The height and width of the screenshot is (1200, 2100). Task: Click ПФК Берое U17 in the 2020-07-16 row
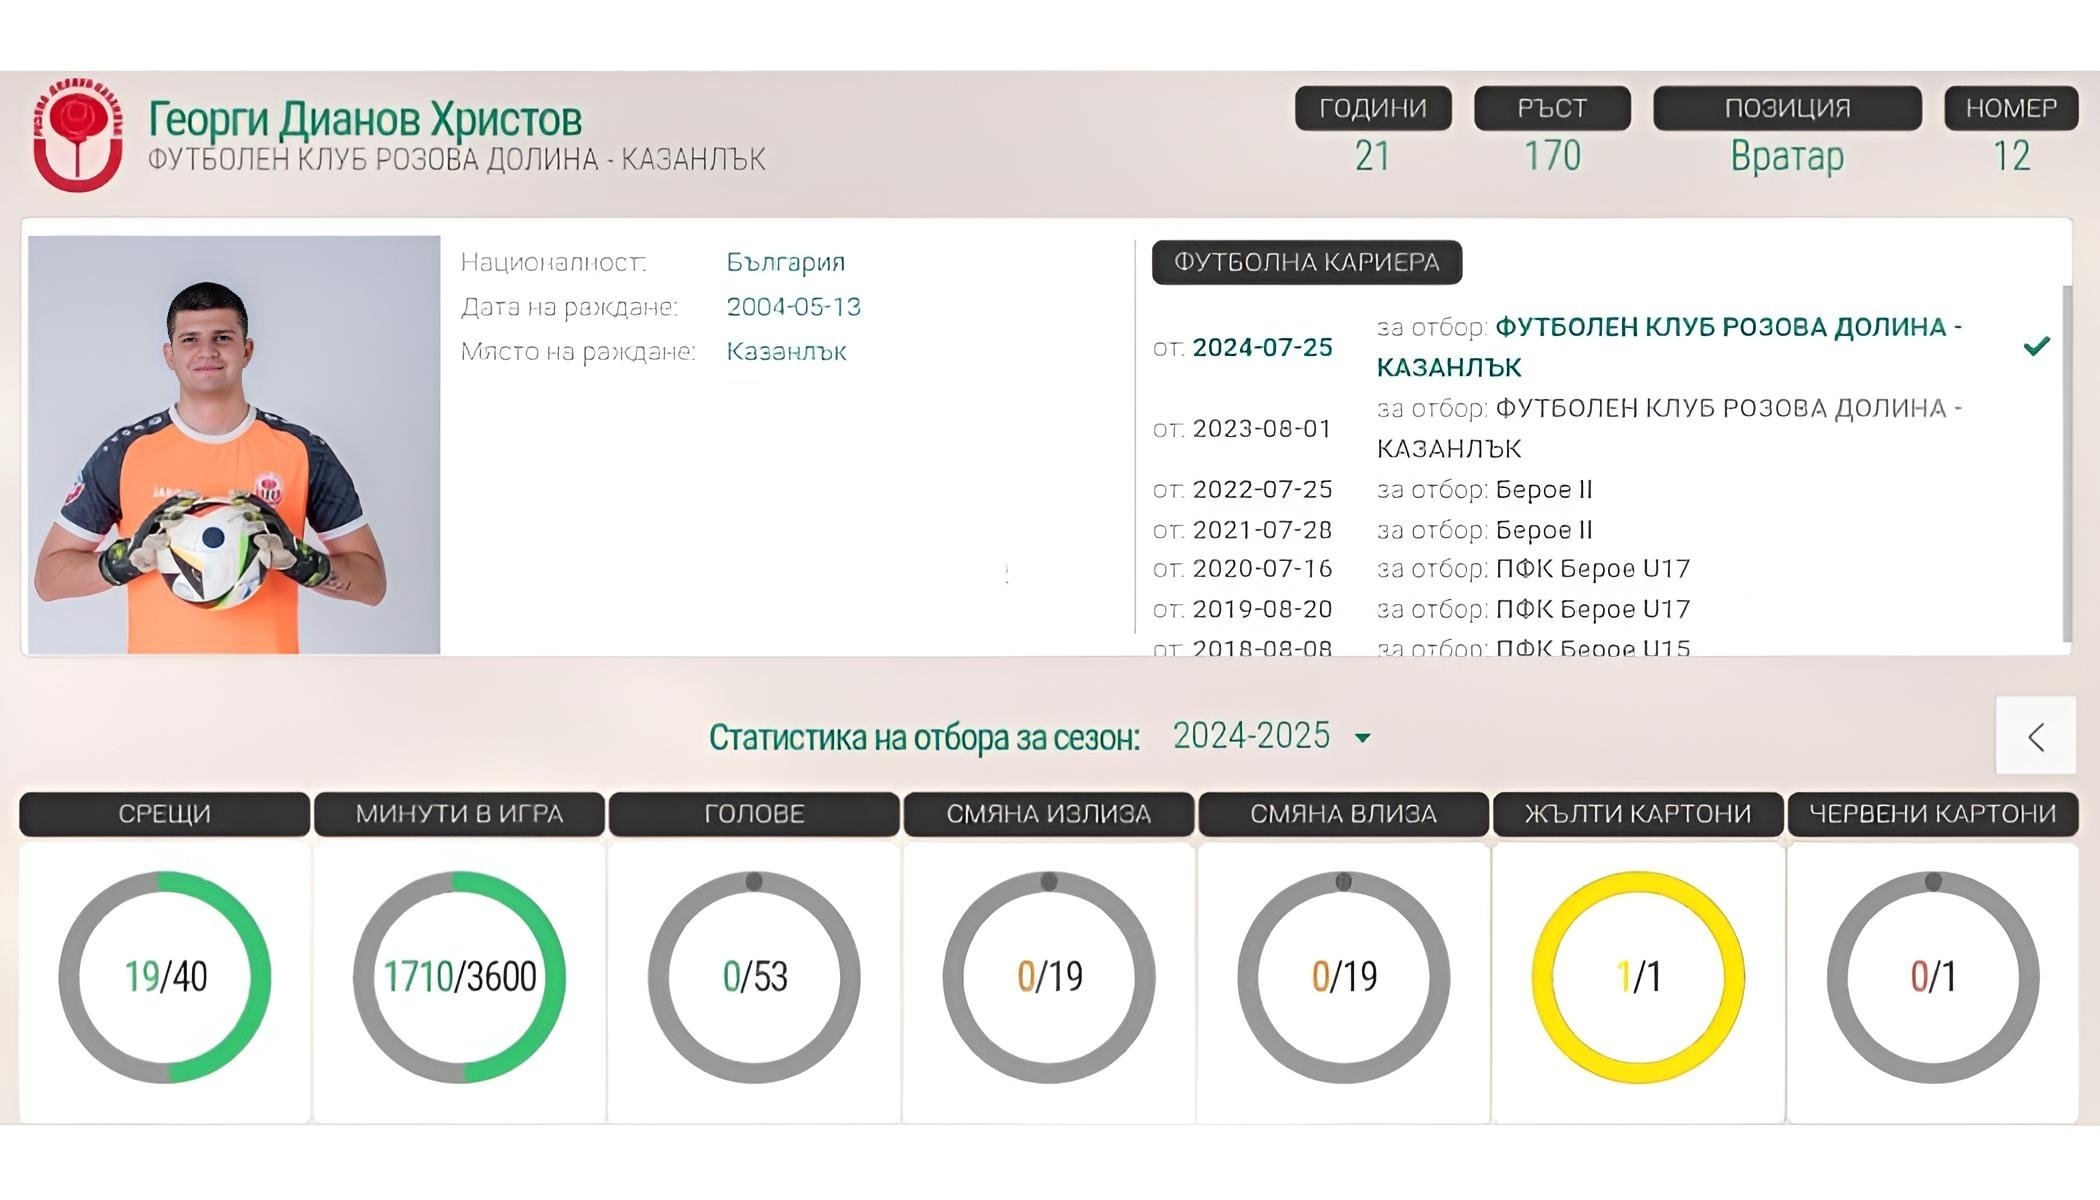pos(1593,569)
